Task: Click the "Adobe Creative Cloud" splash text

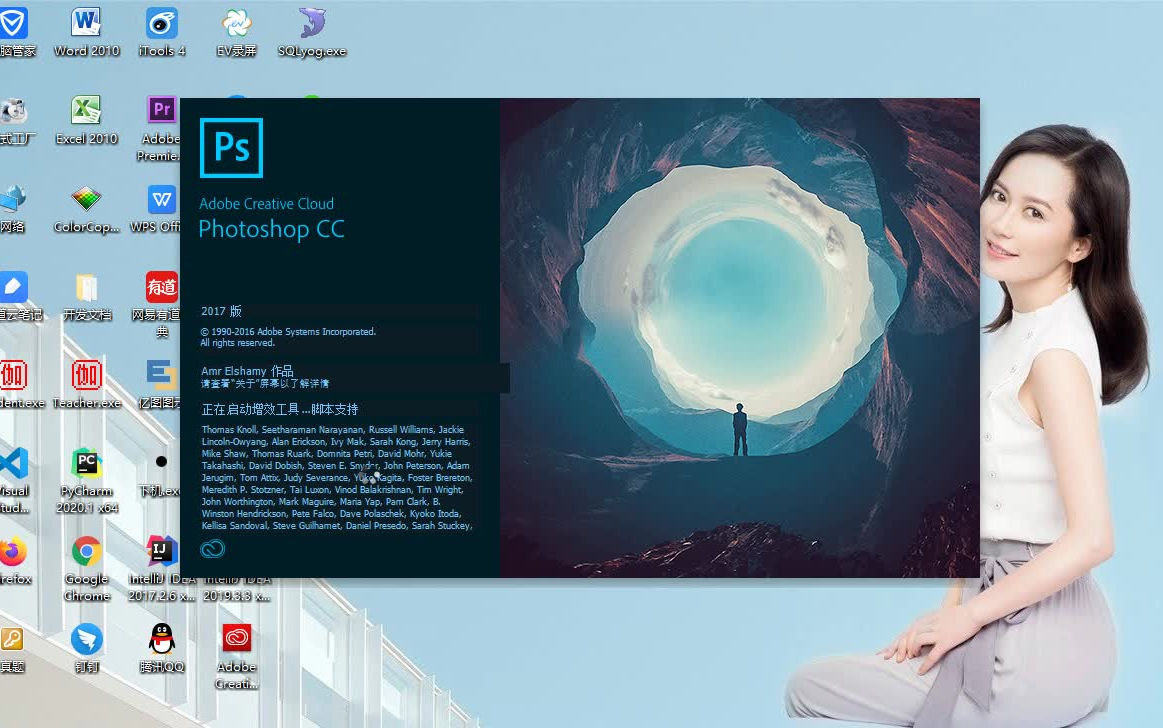Action: [x=266, y=204]
